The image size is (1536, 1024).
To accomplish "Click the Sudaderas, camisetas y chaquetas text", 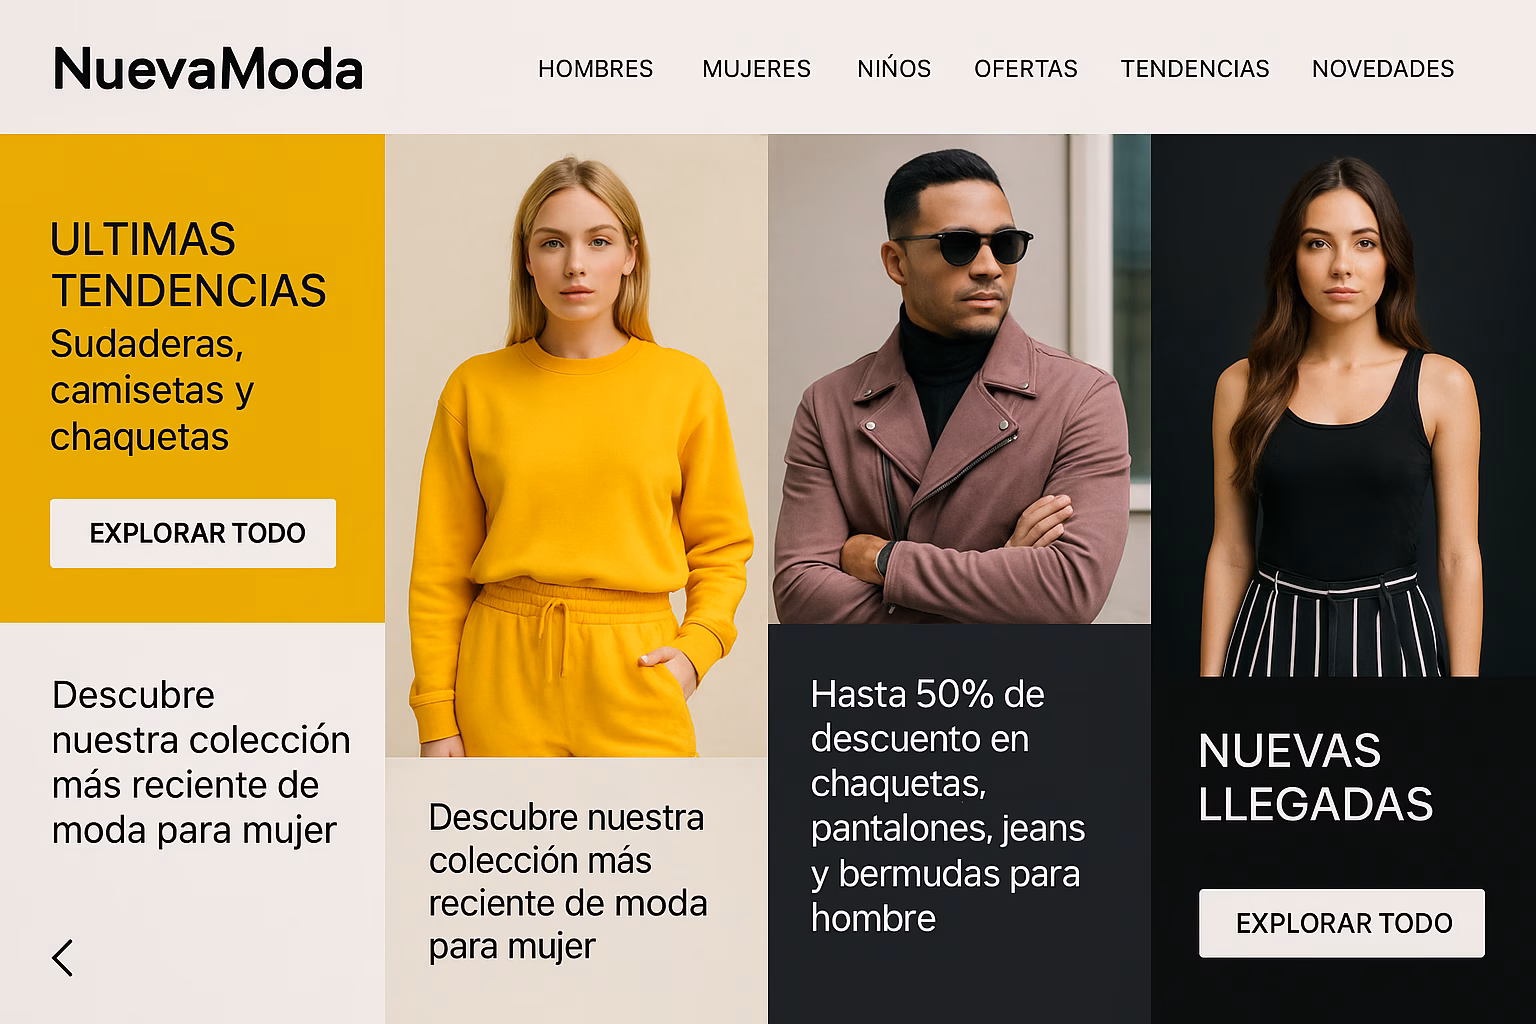I will pos(152,390).
